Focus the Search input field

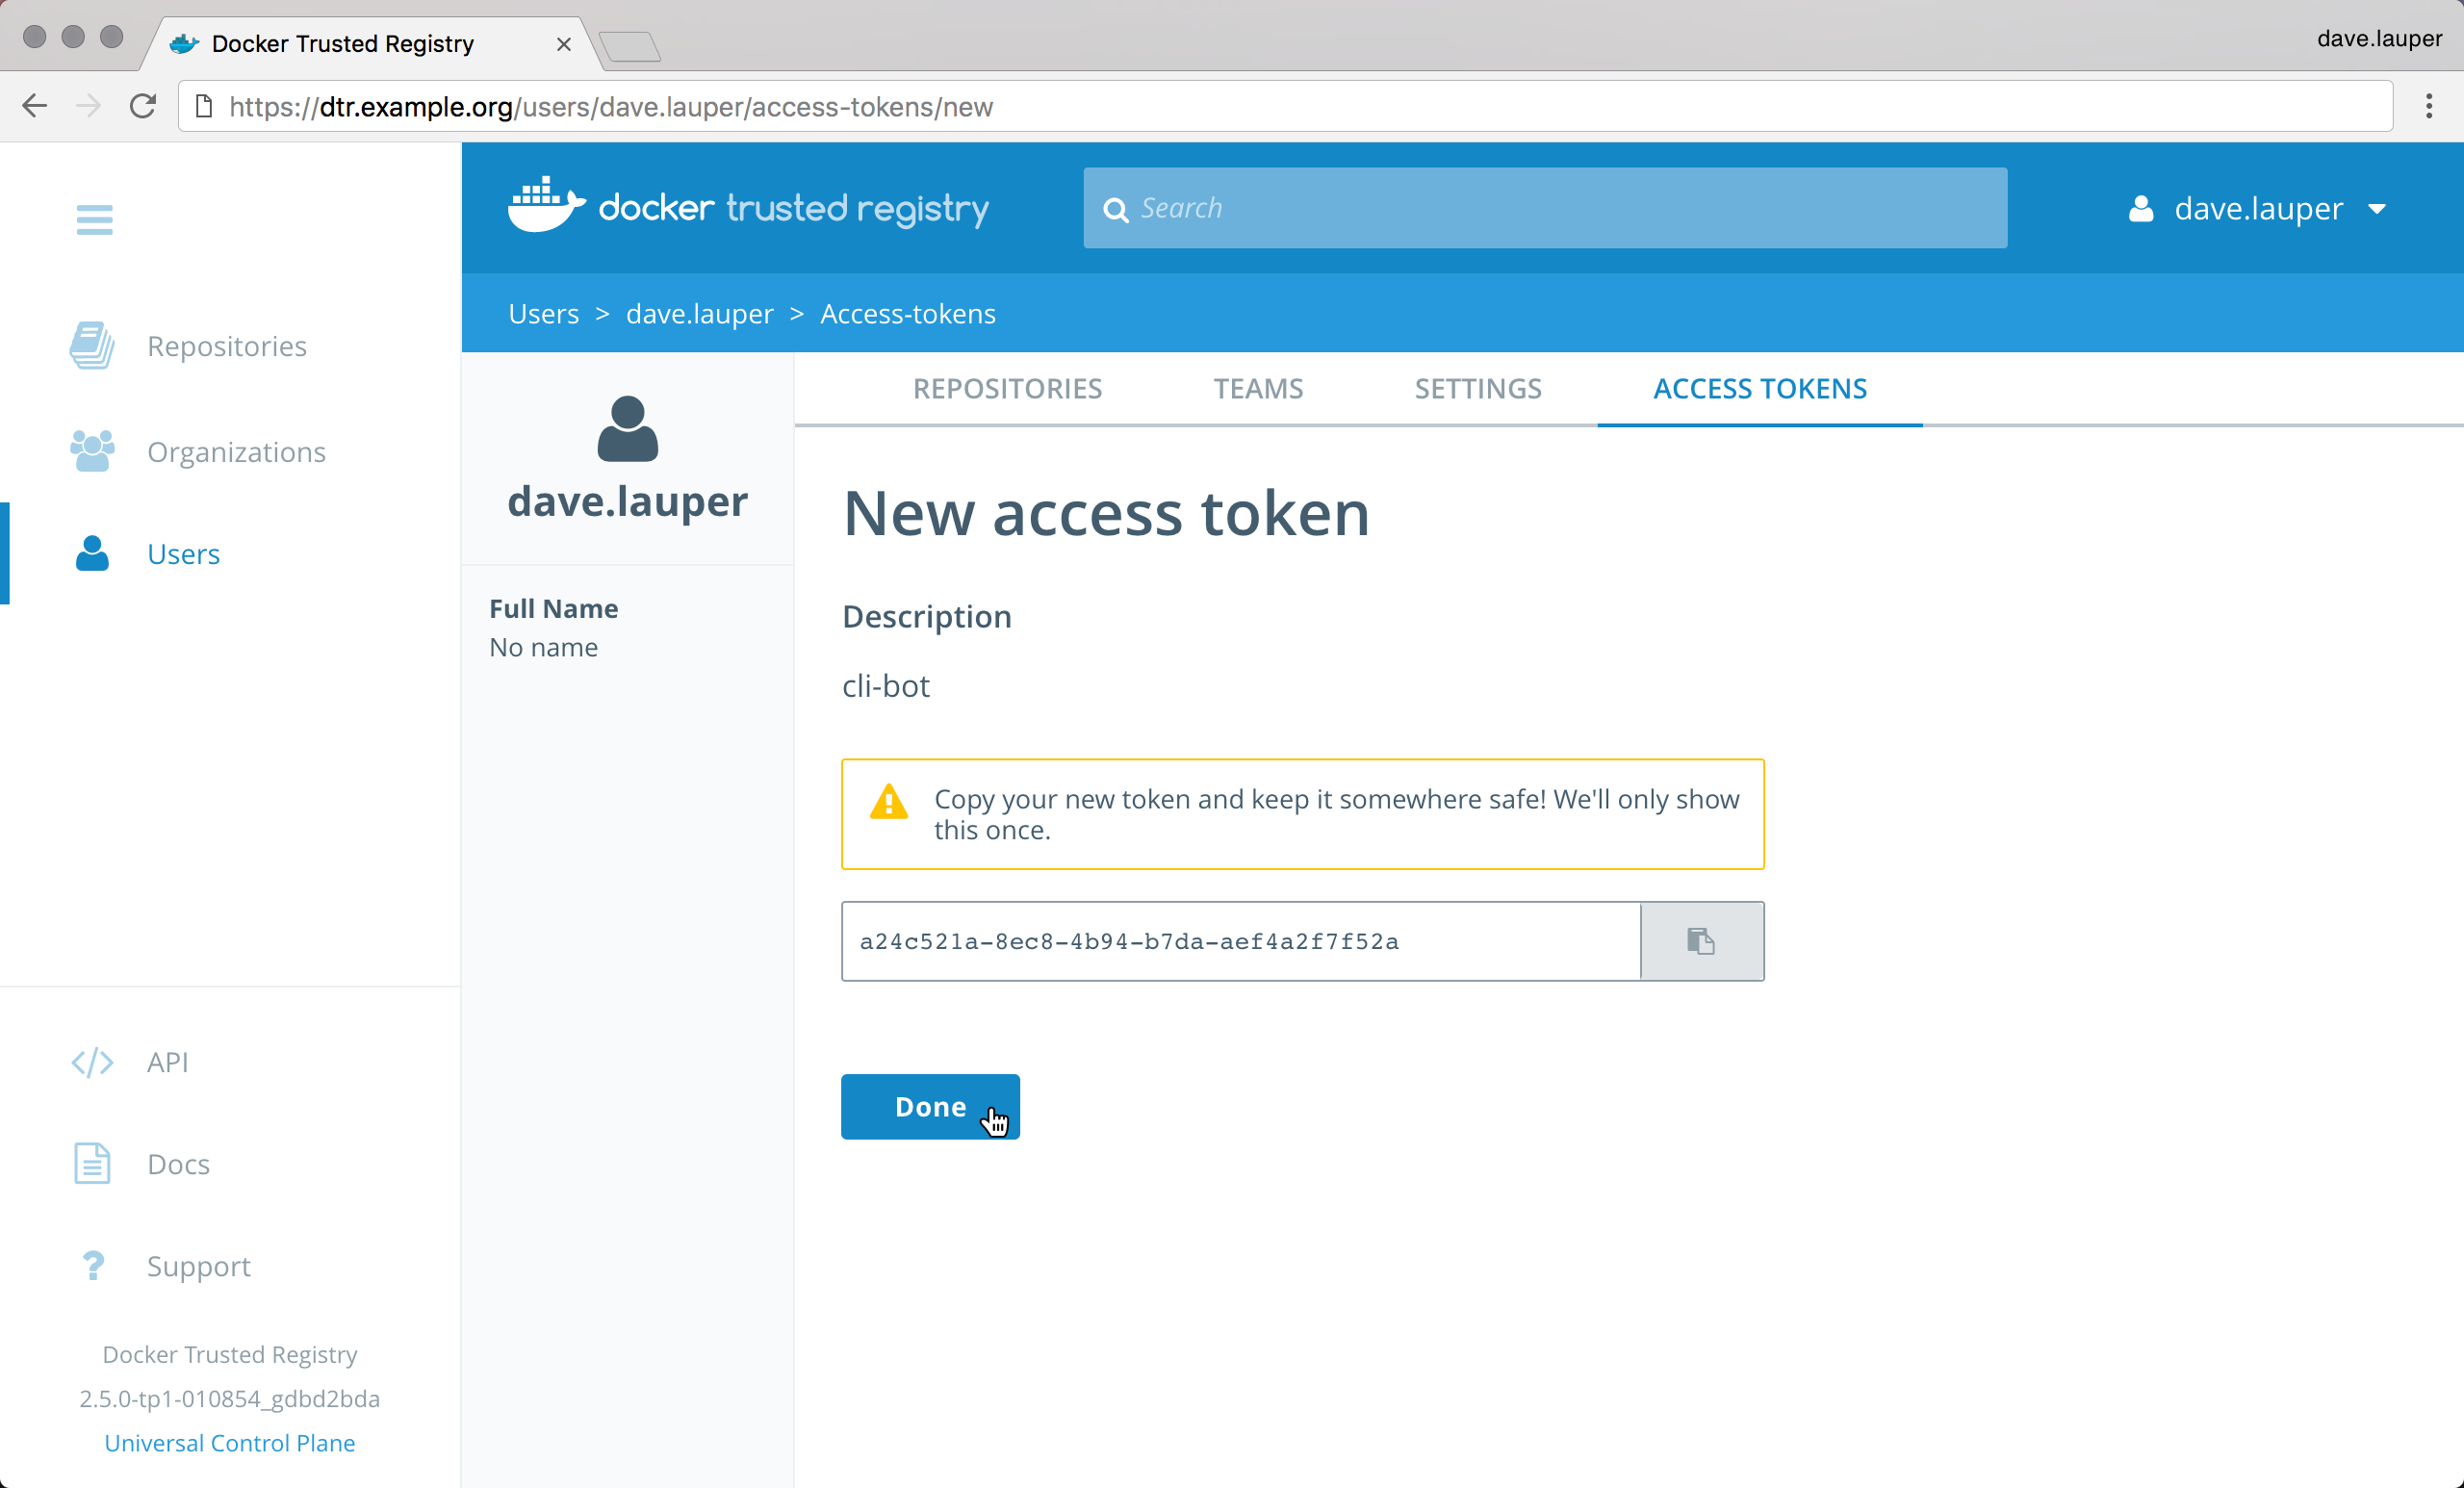(1560, 208)
